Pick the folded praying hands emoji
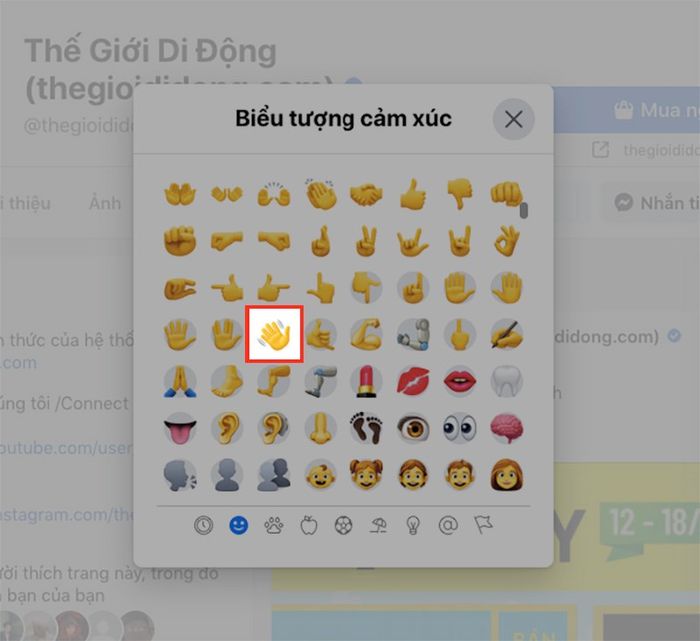This screenshot has width=700, height=641. coord(180,381)
